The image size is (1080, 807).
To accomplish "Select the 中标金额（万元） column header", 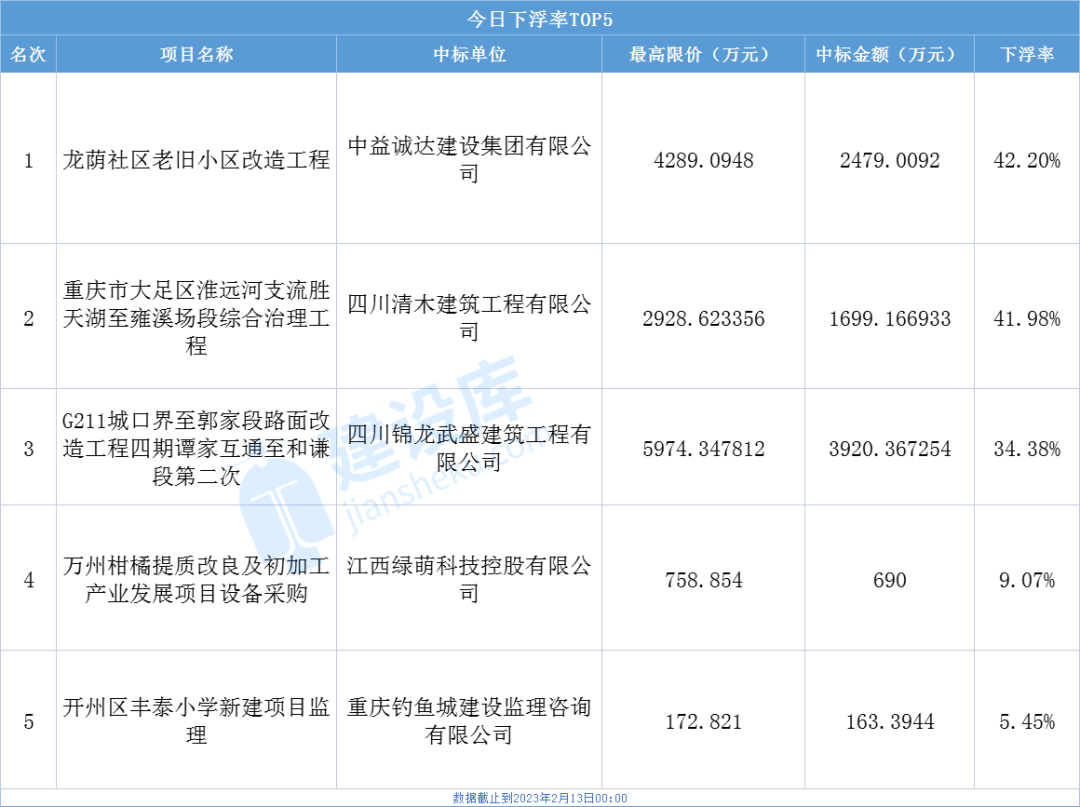I will [889, 55].
